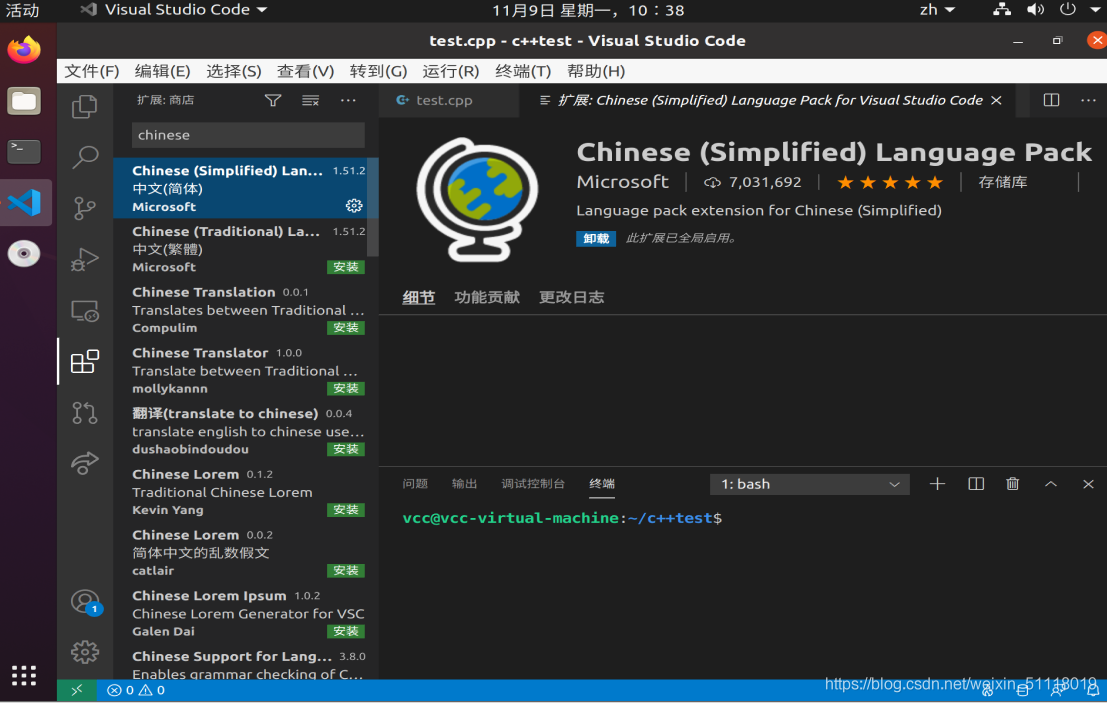
Task: Switch to the 更改日志 changelog tab
Action: 572,298
